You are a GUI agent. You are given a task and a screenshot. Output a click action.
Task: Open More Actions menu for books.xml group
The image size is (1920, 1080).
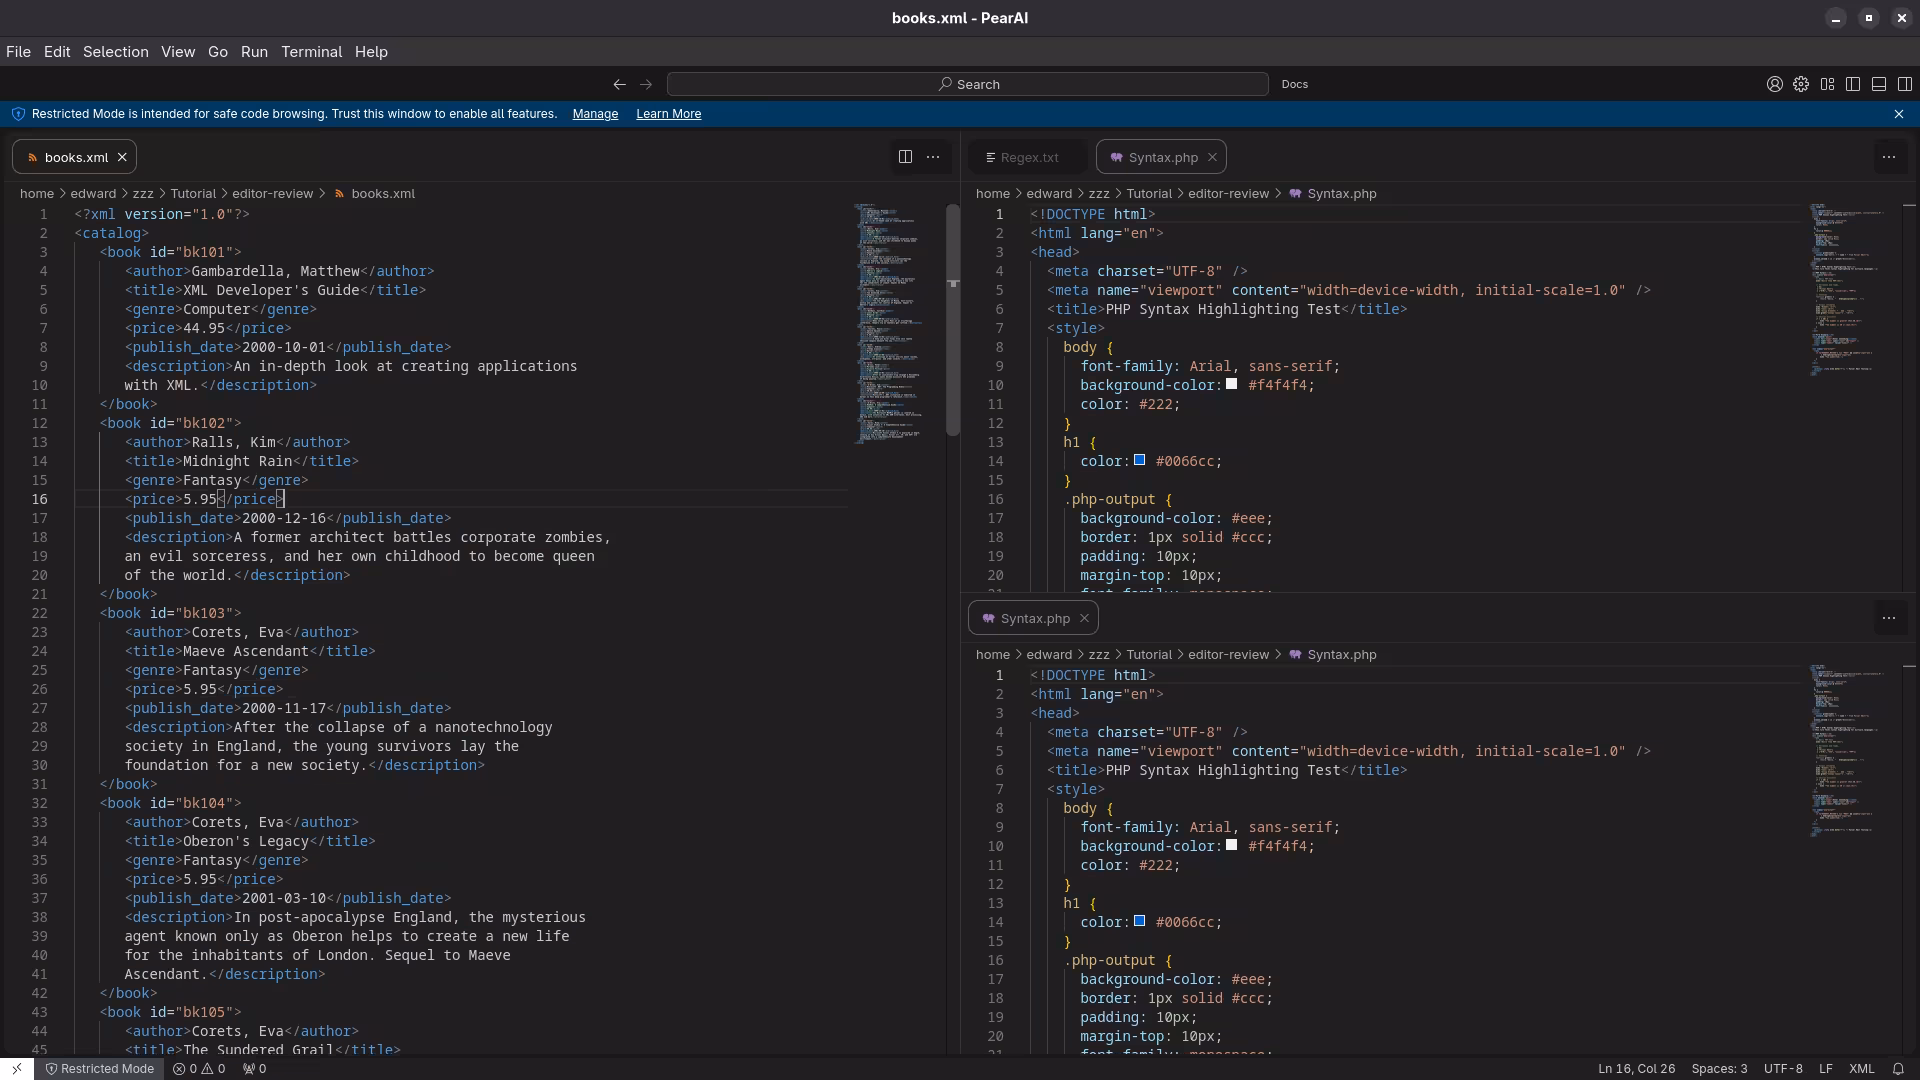coord(933,157)
